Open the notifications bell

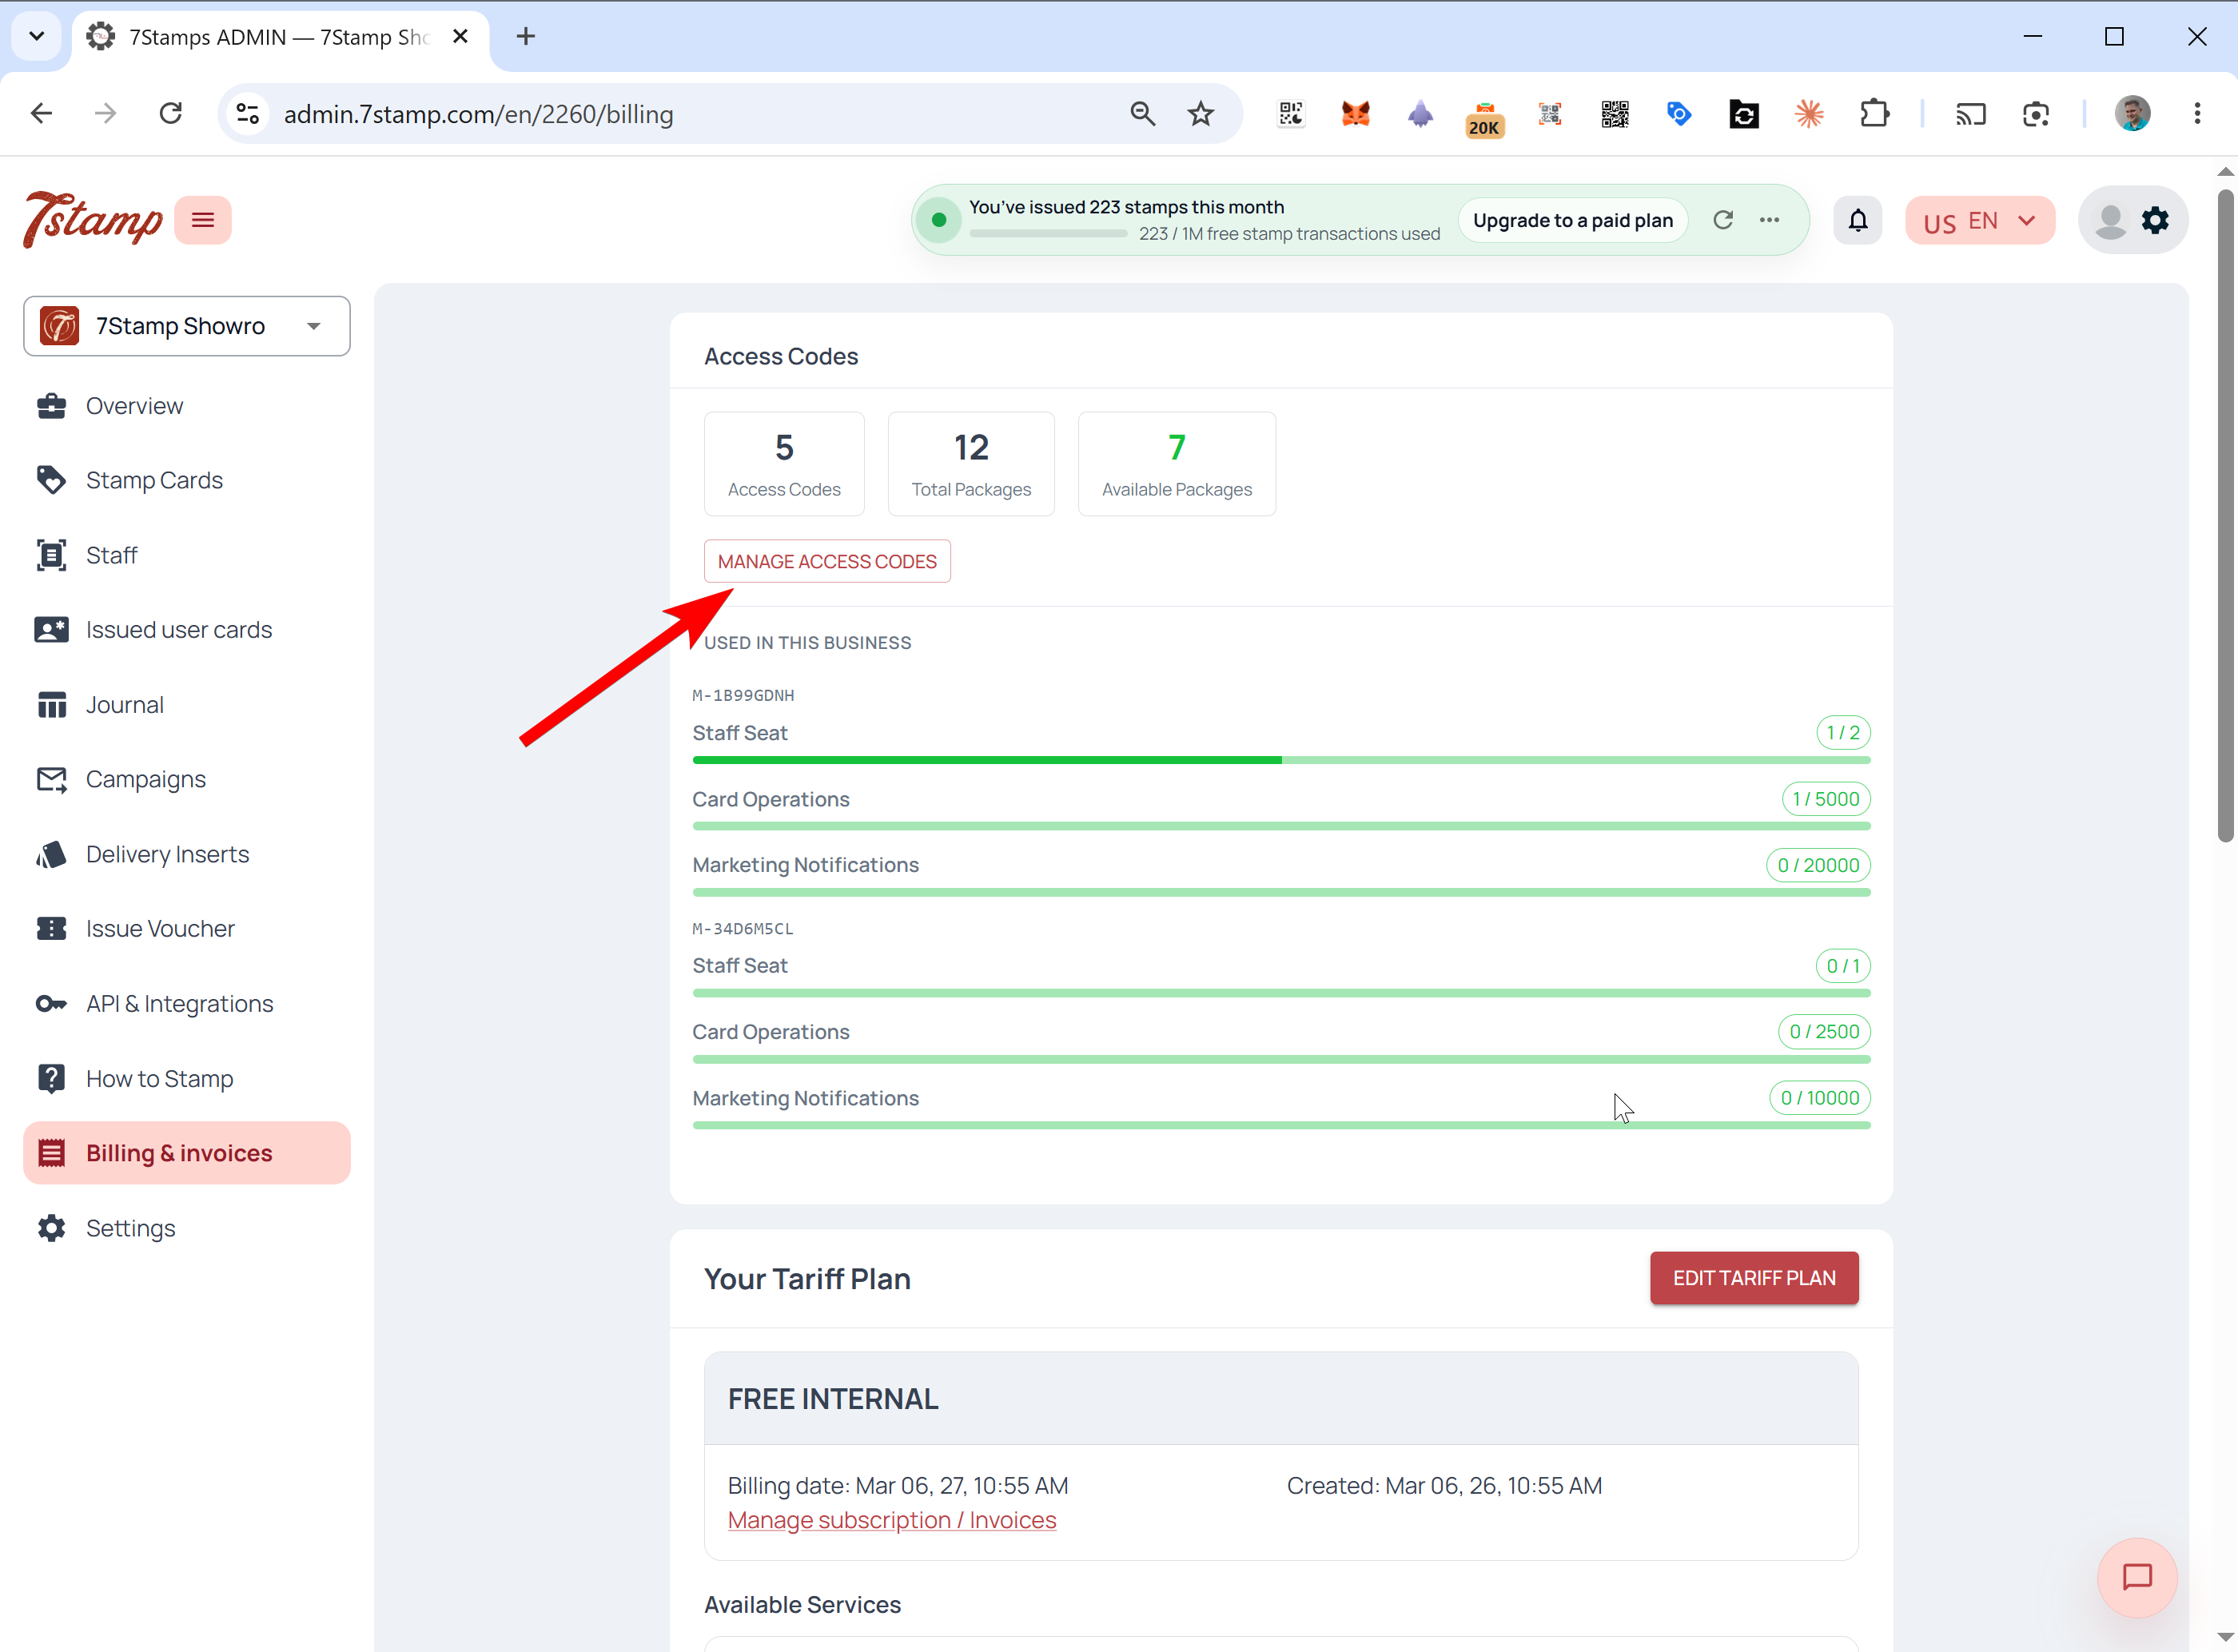click(x=1857, y=220)
